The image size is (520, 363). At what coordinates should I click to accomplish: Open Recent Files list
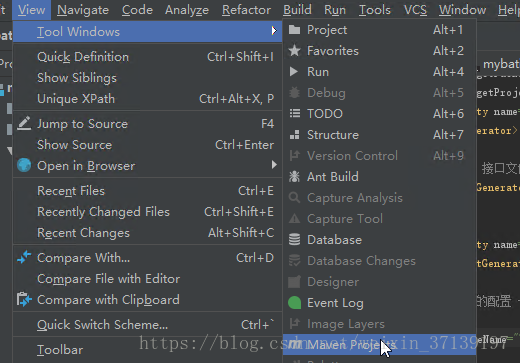pyautogui.click(x=147, y=191)
